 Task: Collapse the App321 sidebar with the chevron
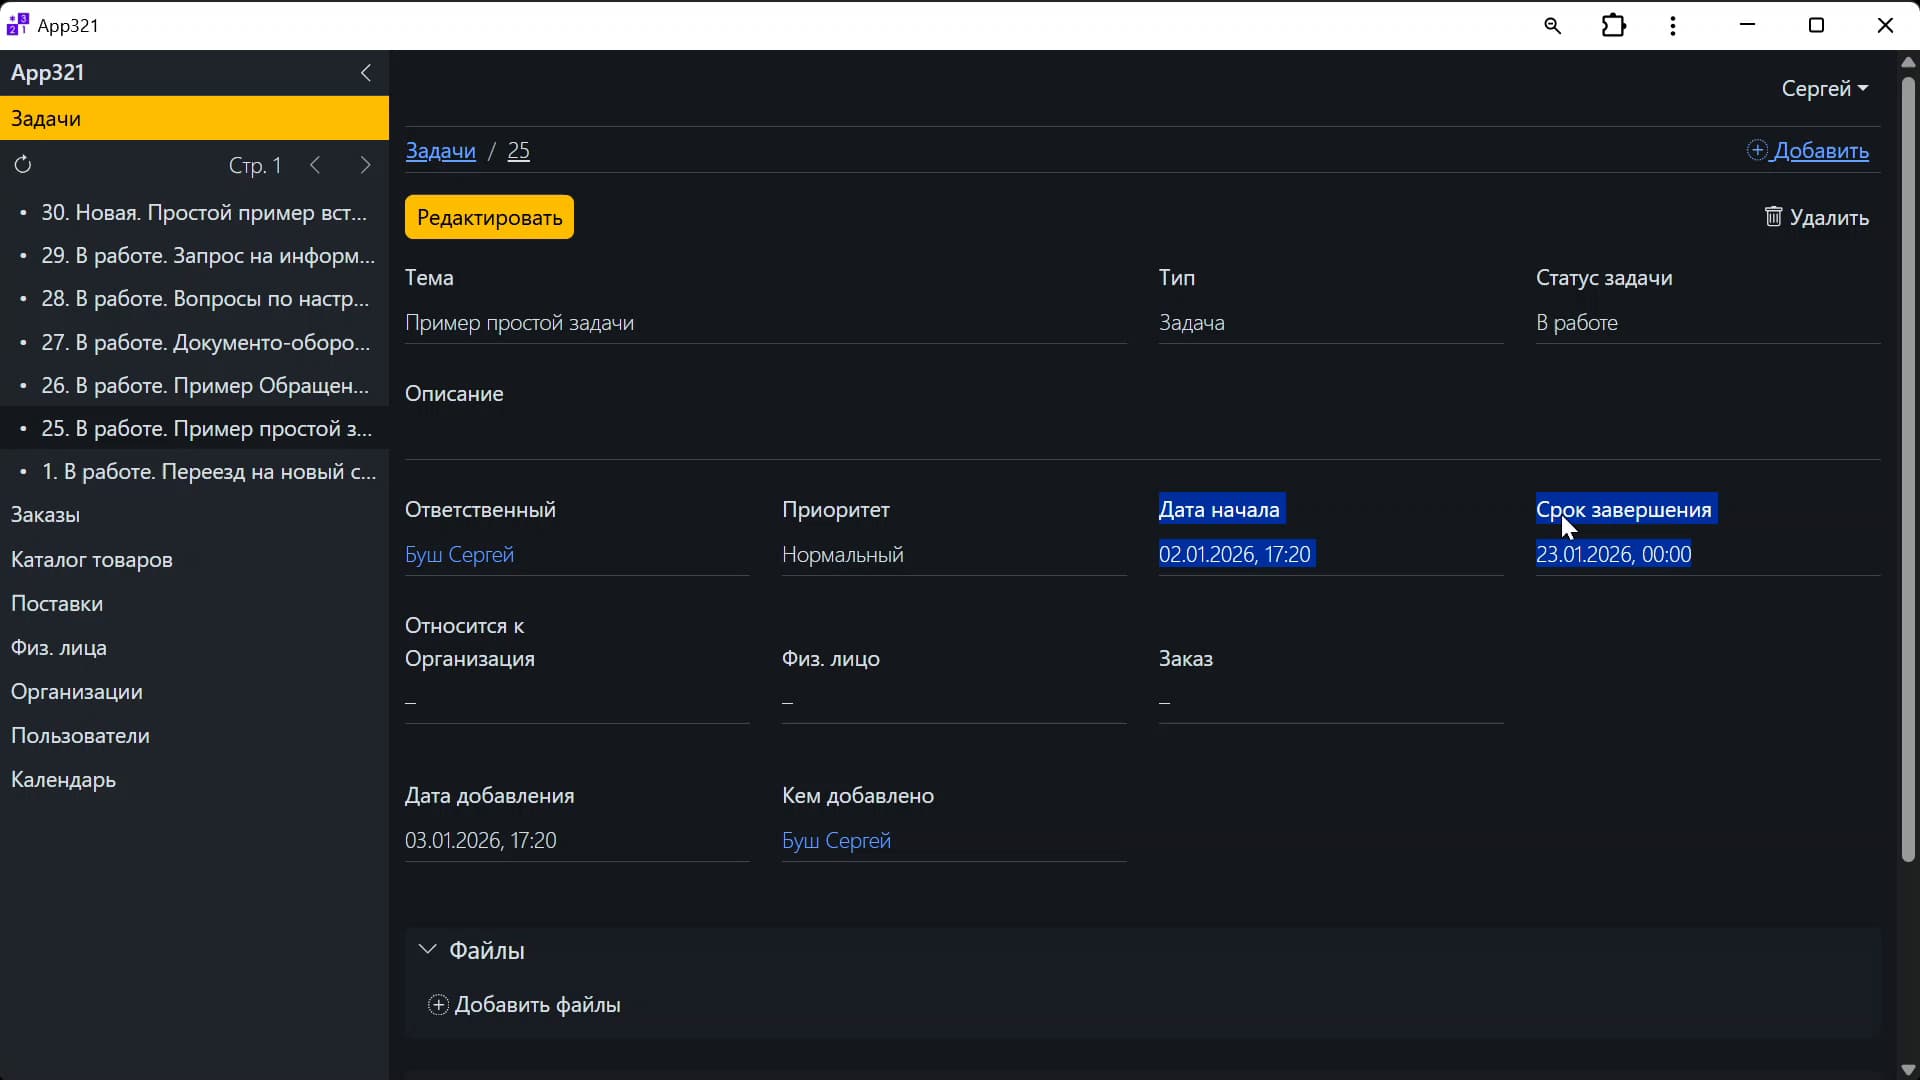tap(366, 73)
